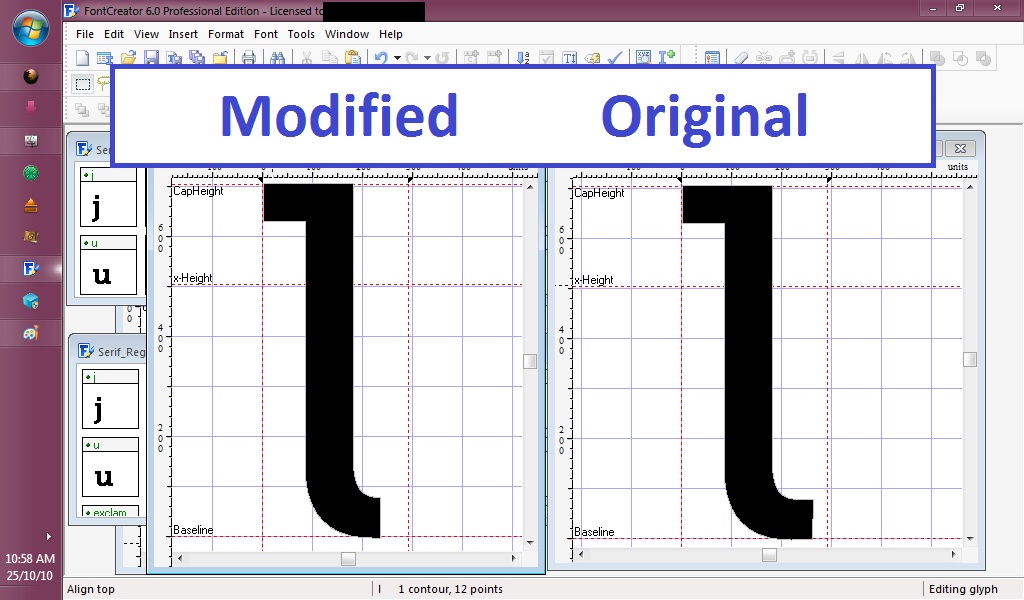This screenshot has height=600, width=1024.
Task: Click modified window scroll left arrow
Action: point(180,559)
